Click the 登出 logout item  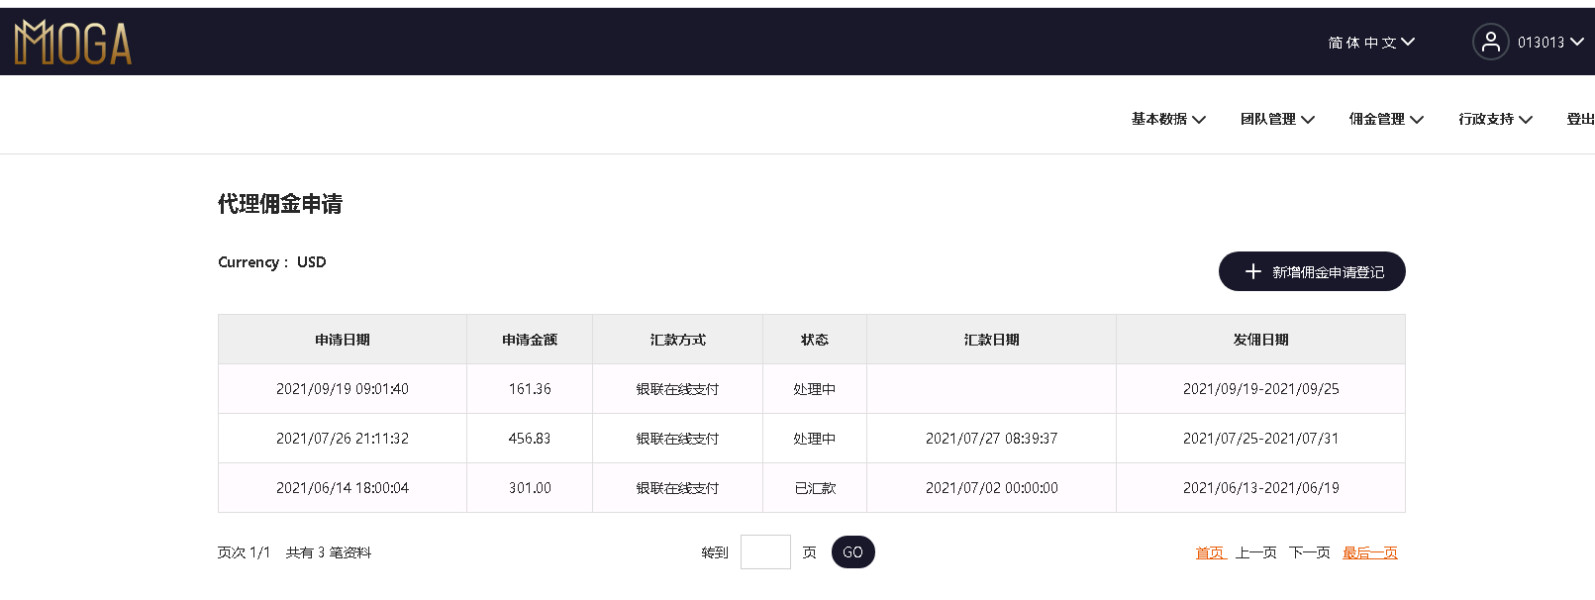pos(1580,119)
